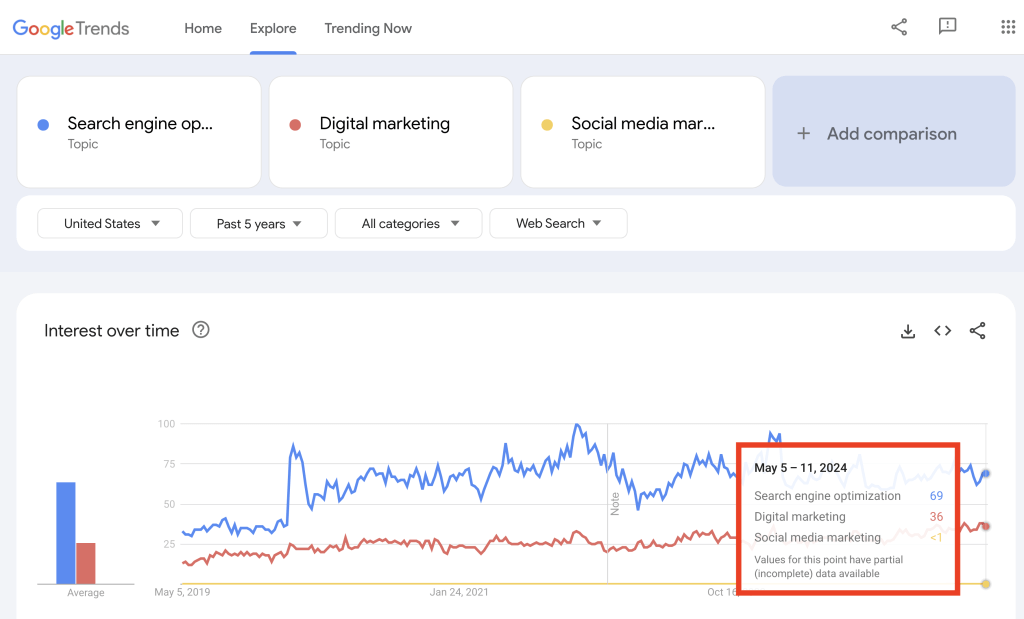Click the Add comparison button
Viewport: 1024px width, 619px height.
click(894, 131)
